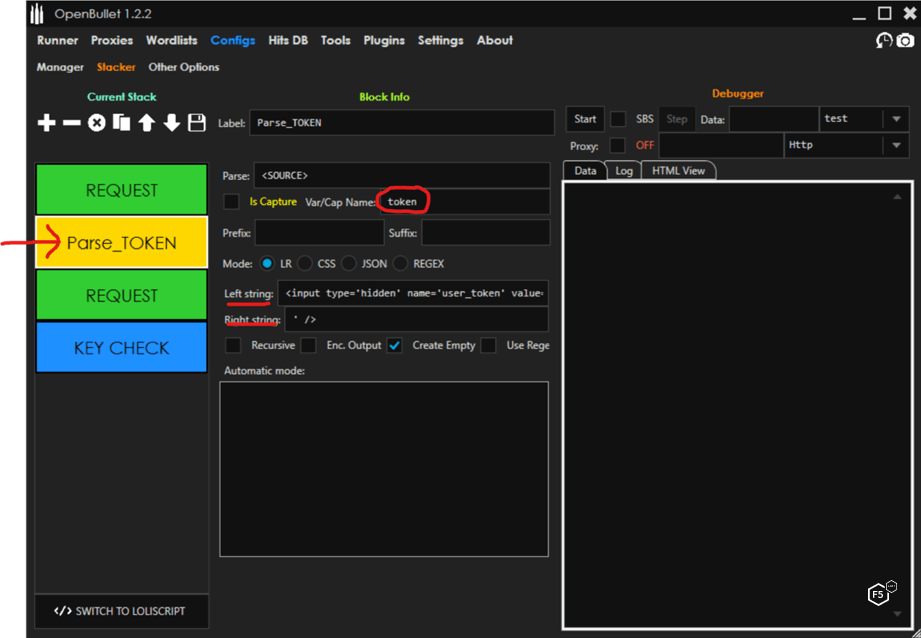921x638 pixels.
Task: Click the camera screenshot icon at top right
Action: pos(905,40)
